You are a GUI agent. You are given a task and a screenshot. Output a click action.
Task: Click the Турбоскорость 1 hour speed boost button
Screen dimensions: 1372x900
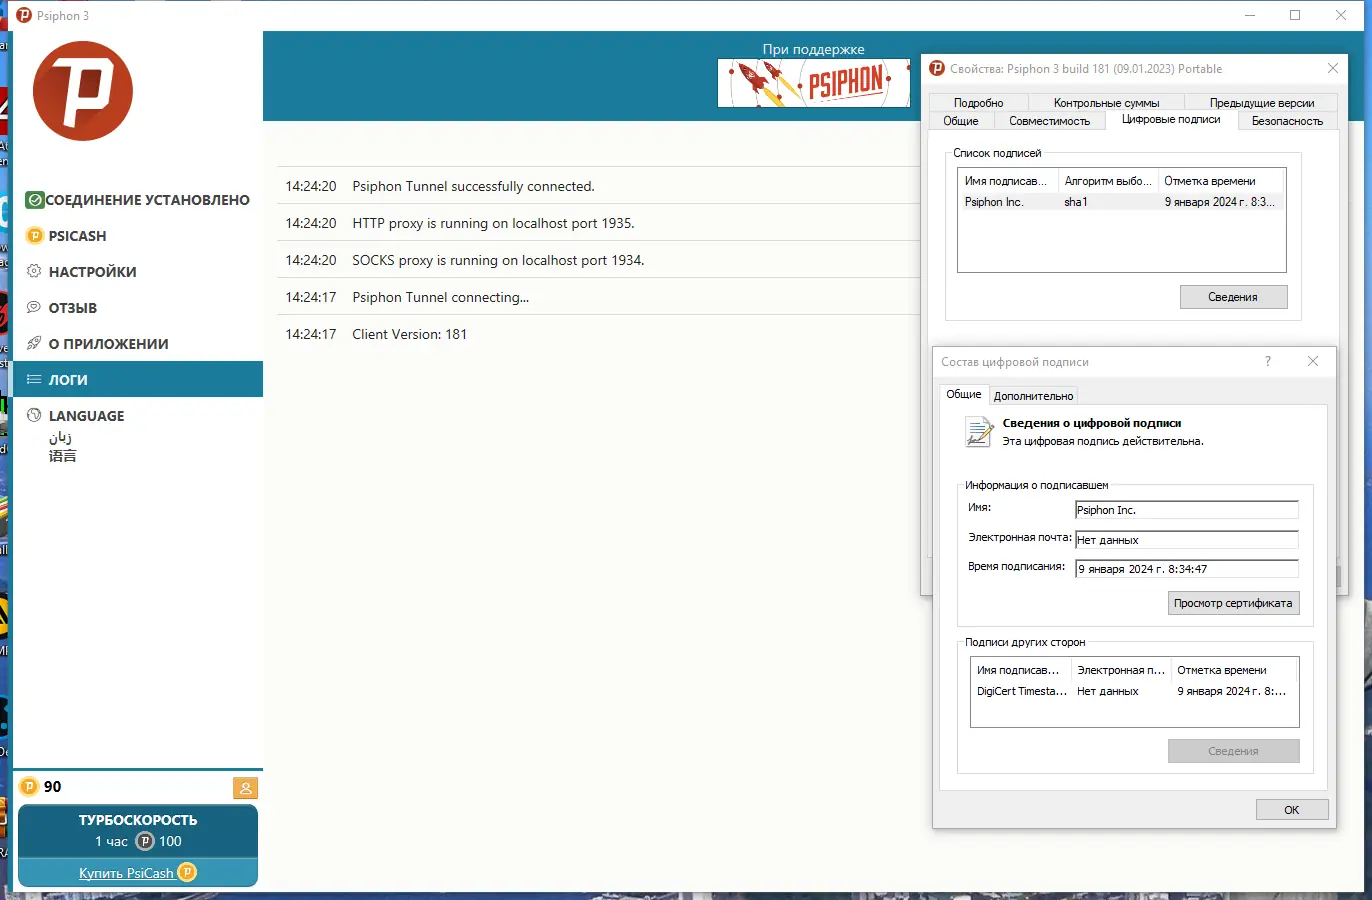click(x=138, y=830)
